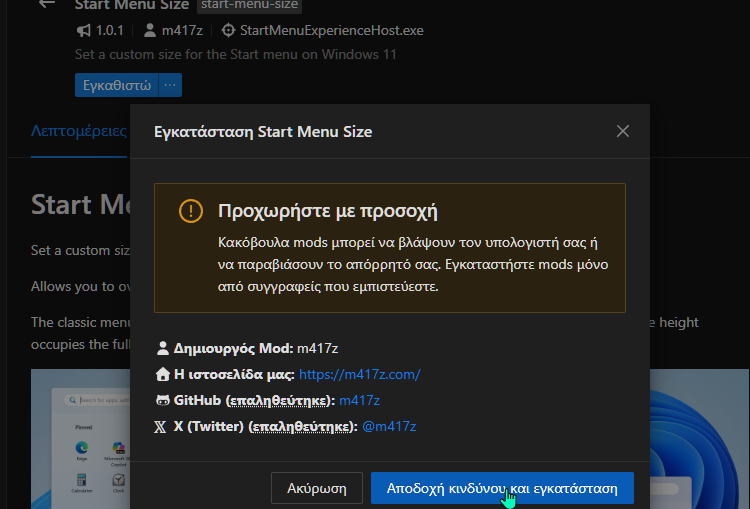750x509 pixels.
Task: Click the Start menu preview screenshot thumbnail
Action: click(x=80, y=440)
